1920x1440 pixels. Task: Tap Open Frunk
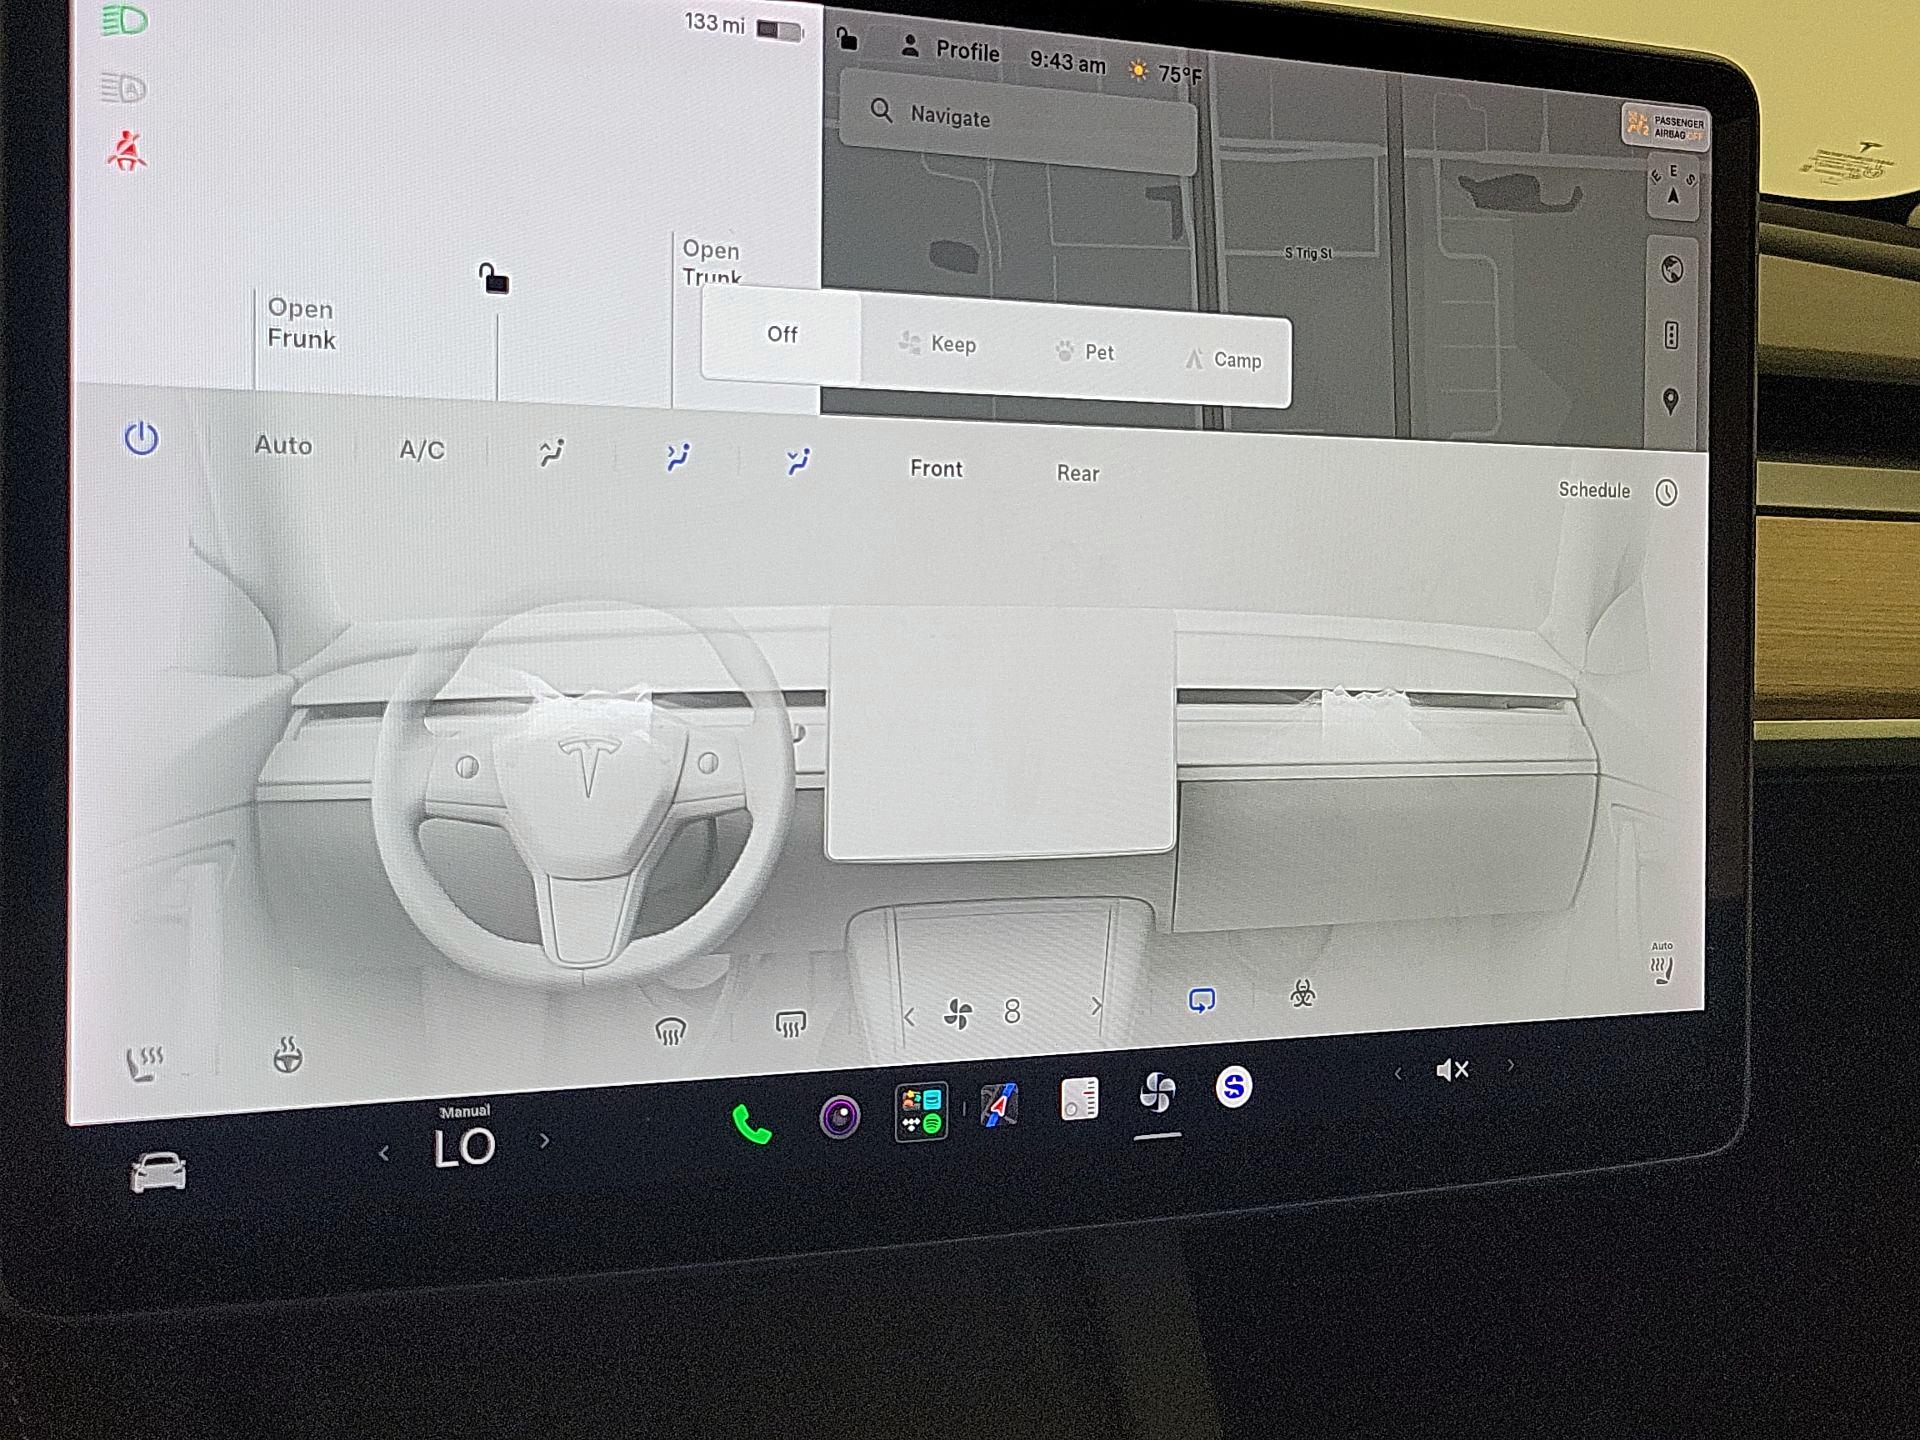point(301,324)
